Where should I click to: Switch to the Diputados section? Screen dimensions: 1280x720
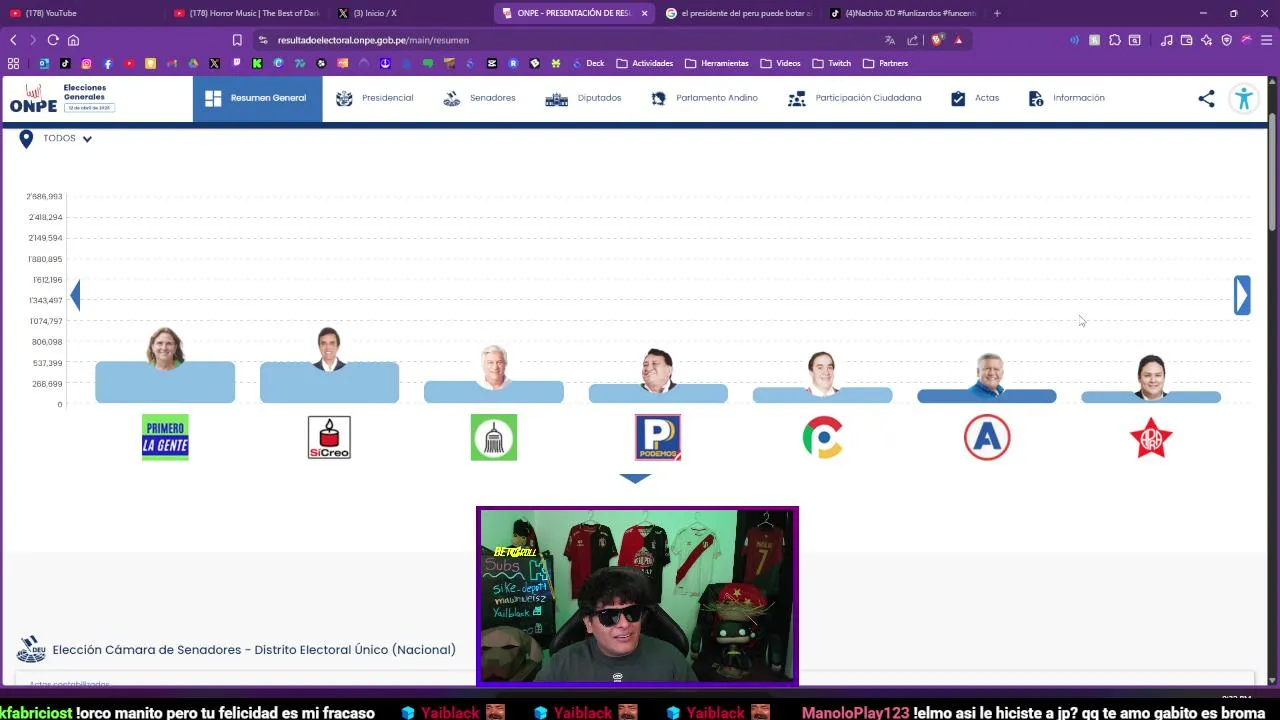coord(583,98)
